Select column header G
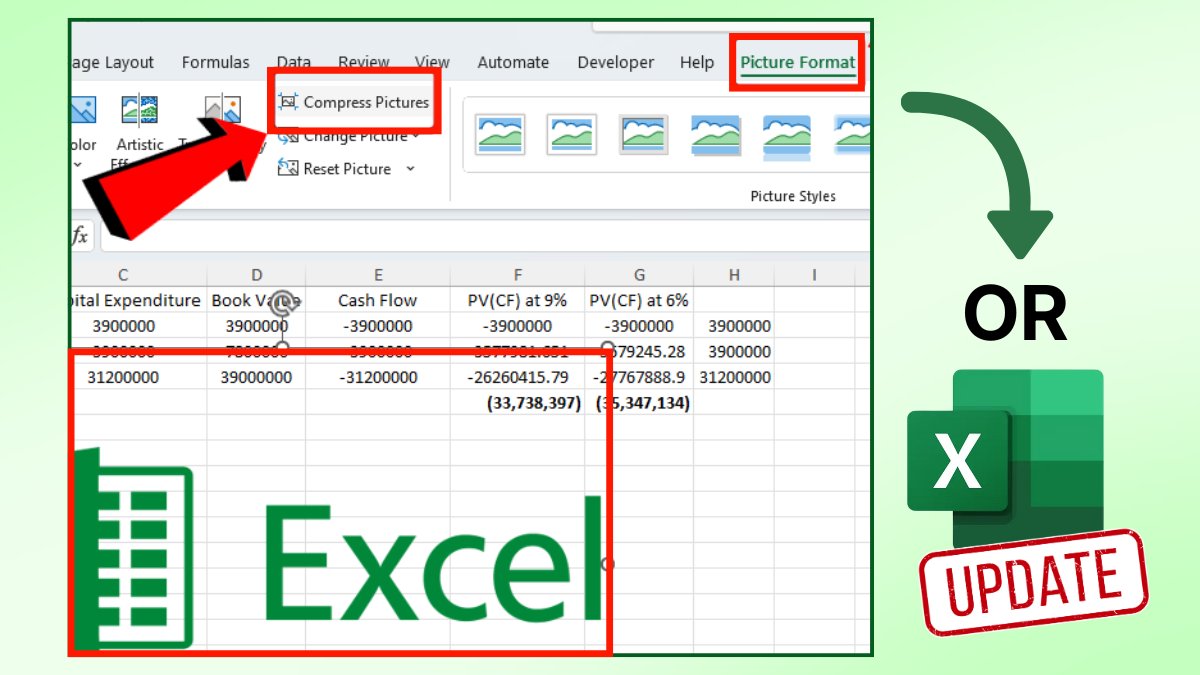Viewport: 1200px width, 675px height. pyautogui.click(x=639, y=275)
